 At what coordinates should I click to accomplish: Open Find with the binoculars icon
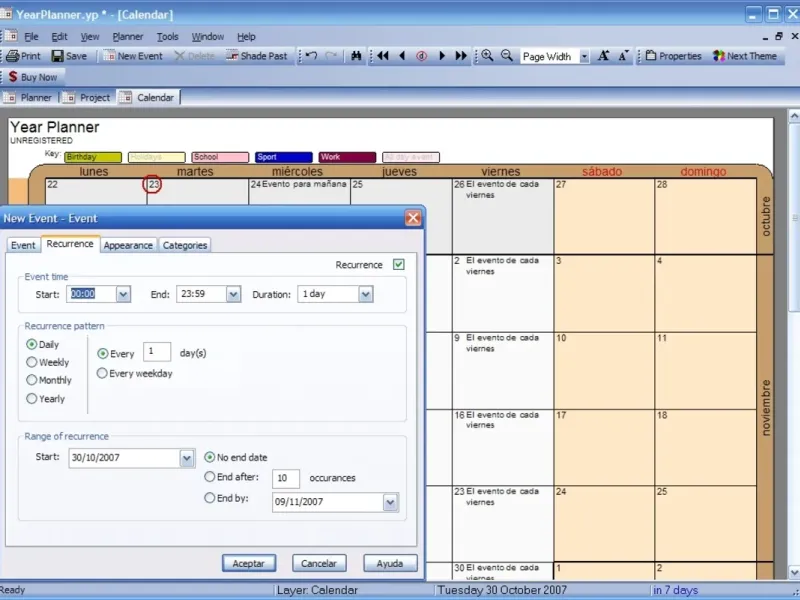coord(356,56)
